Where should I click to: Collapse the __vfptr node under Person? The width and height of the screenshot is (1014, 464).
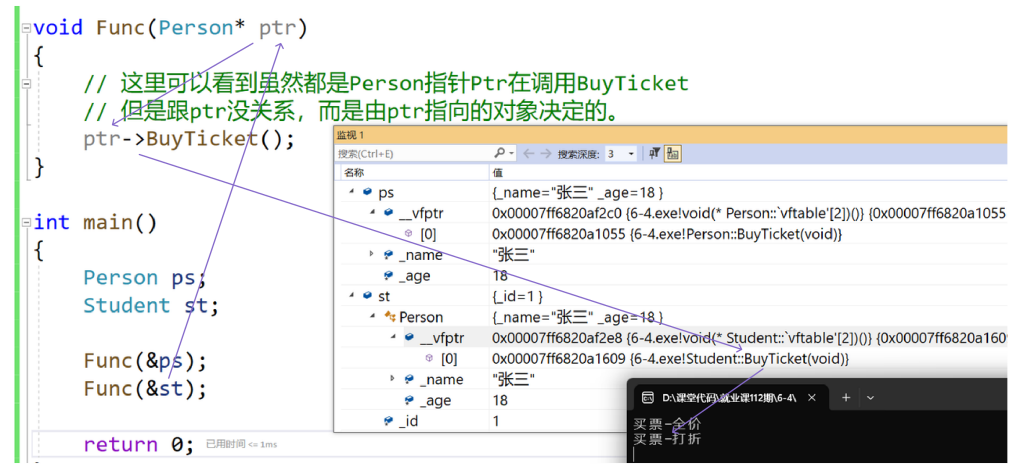coord(393,337)
